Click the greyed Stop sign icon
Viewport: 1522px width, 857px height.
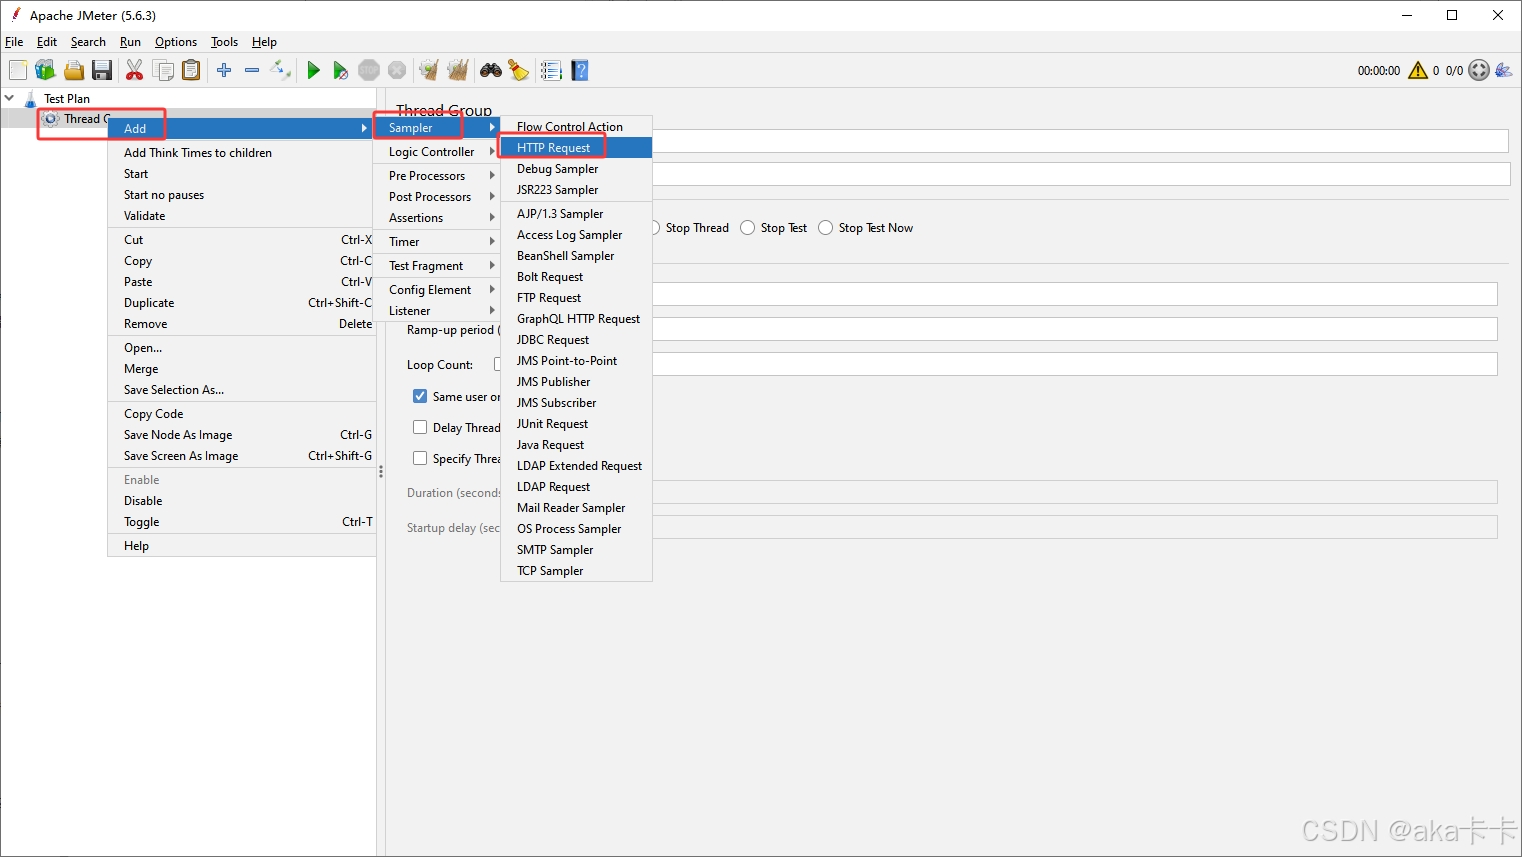[369, 70]
